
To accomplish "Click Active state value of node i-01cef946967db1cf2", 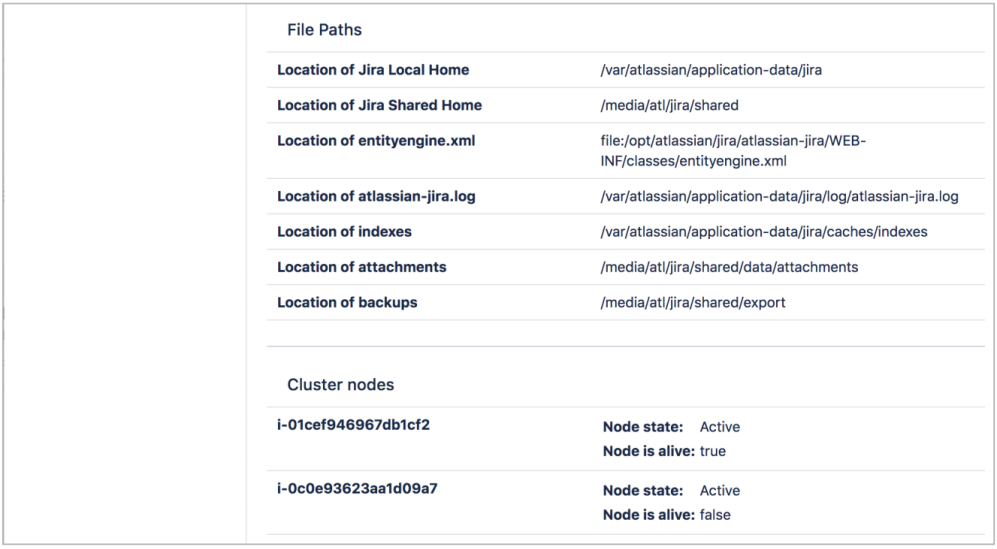I will [720, 427].
